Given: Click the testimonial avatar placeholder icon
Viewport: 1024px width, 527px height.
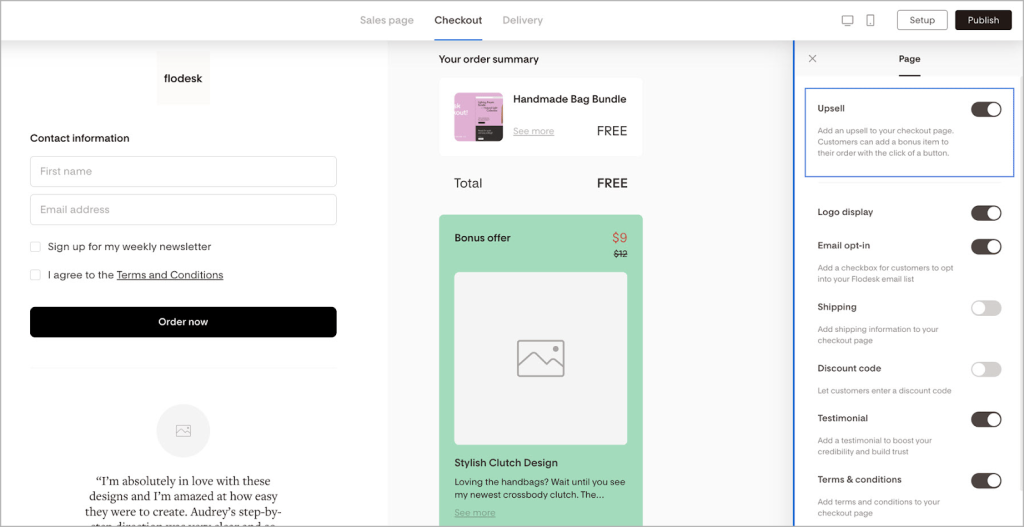Looking at the screenshot, I should click(183, 431).
